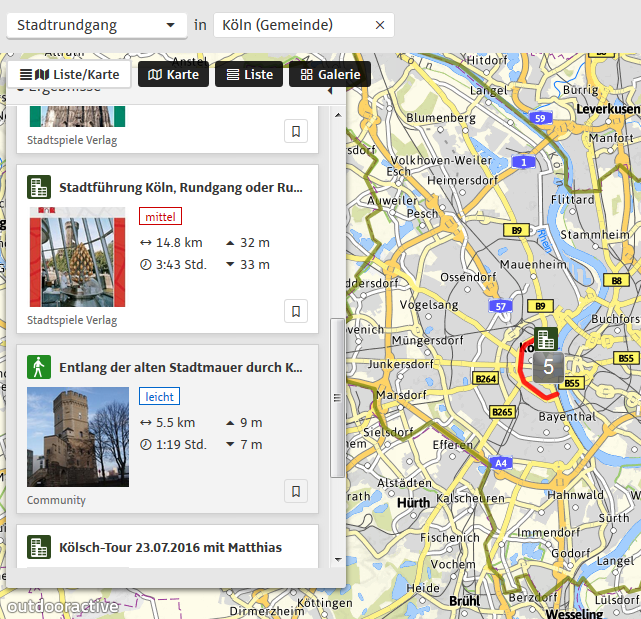Click Bayenthal label on the map

click(567, 417)
